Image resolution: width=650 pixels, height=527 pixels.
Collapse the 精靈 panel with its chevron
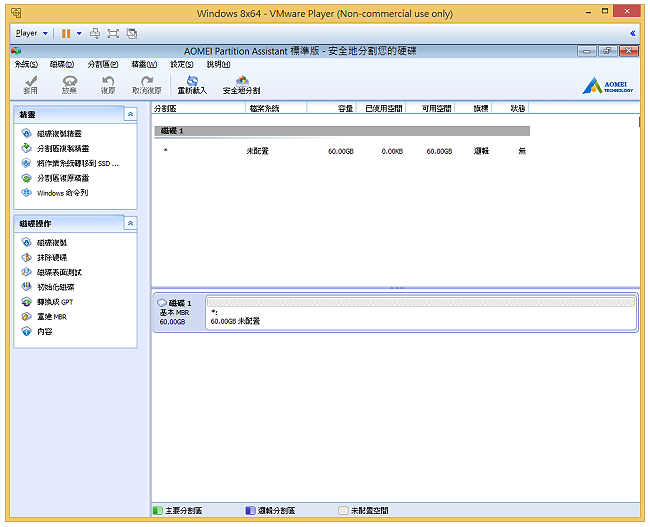(x=130, y=114)
